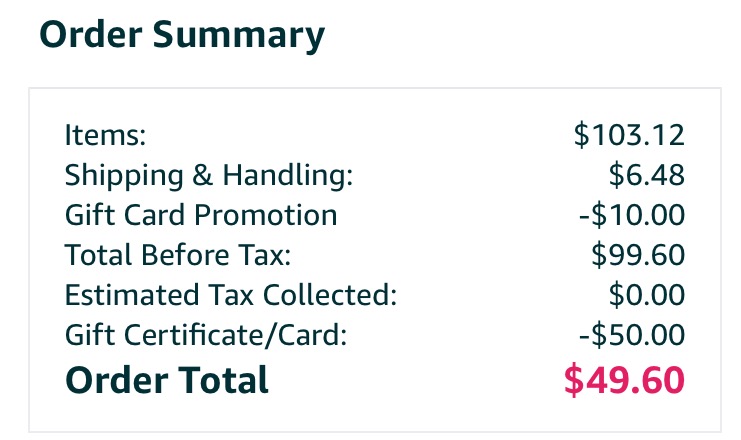
Task: Select the $0.00 tax amount
Action: coord(646,295)
